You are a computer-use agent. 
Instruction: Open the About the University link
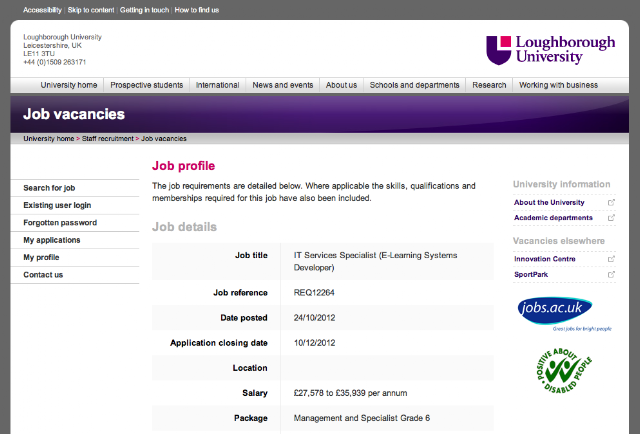(x=549, y=203)
